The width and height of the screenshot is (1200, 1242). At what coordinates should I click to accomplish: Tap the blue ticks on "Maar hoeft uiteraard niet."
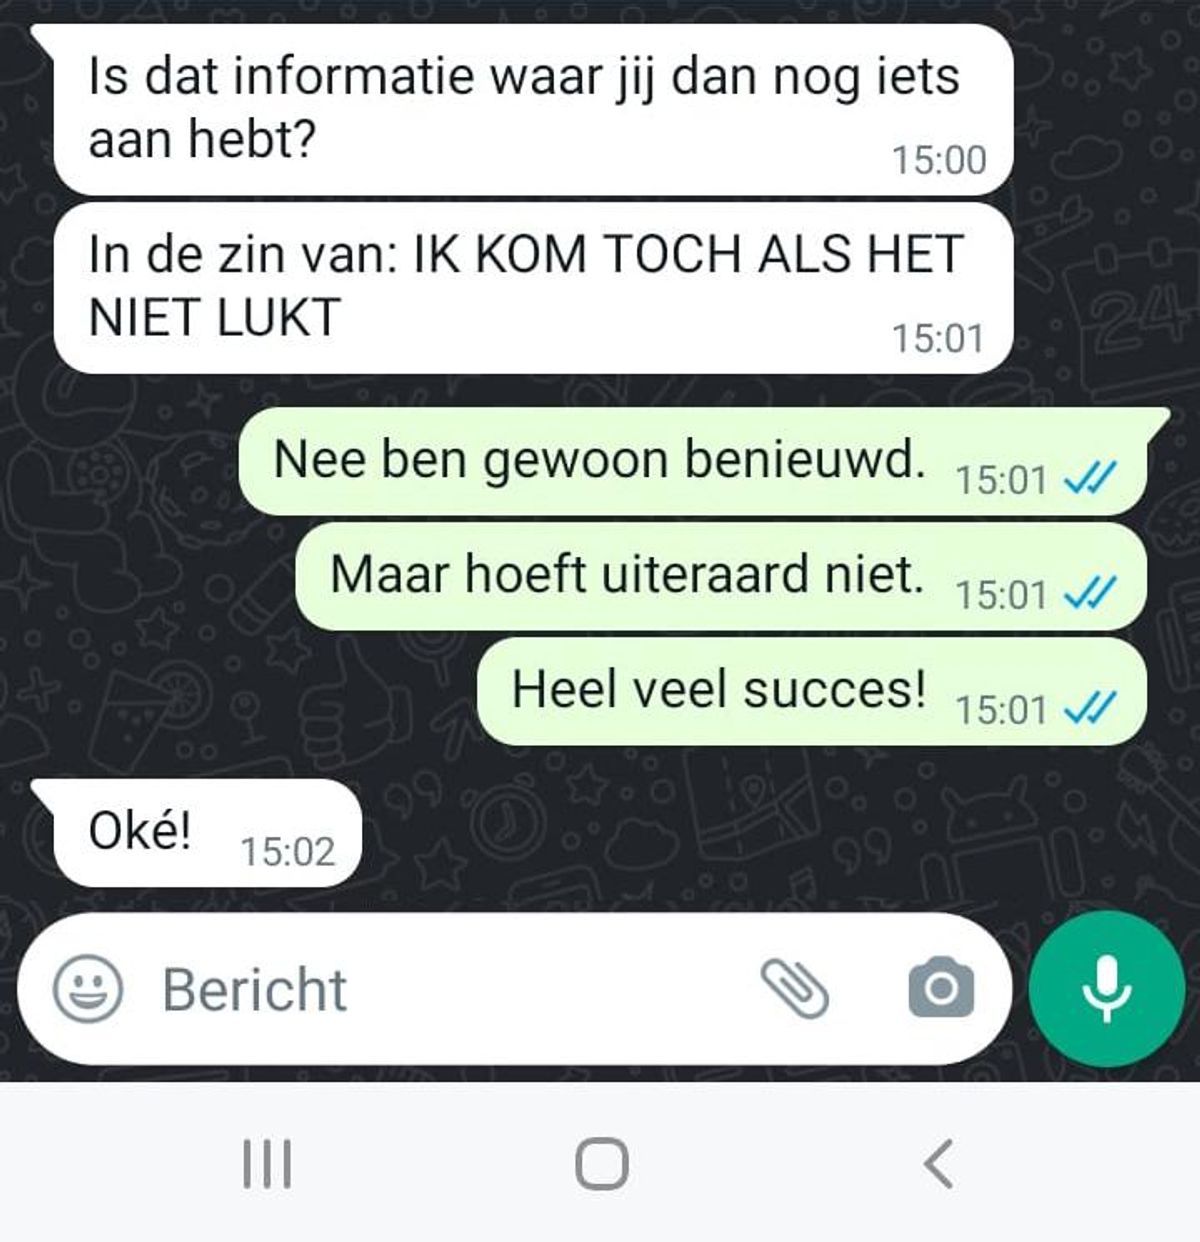tap(1088, 594)
